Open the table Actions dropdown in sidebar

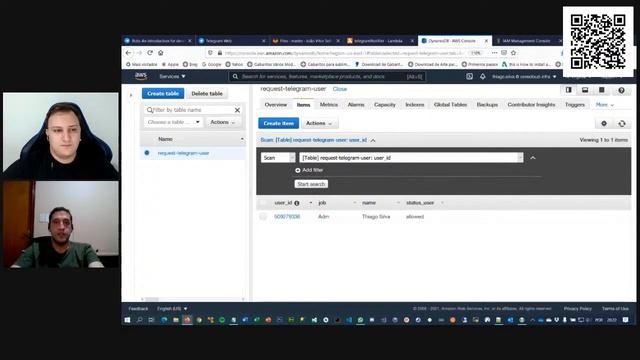223,122
